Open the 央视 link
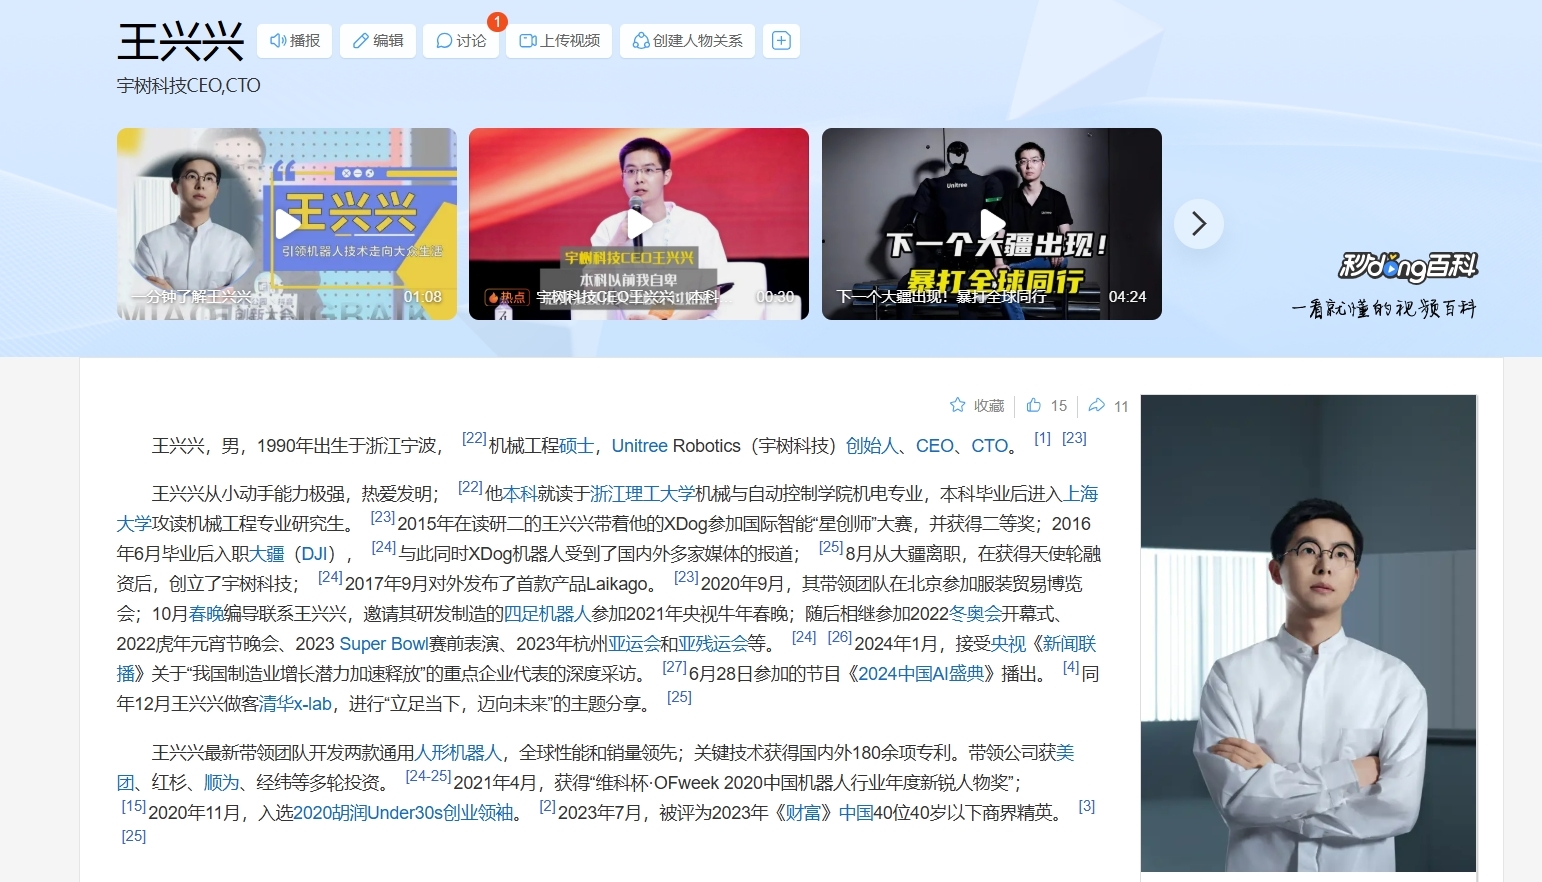The height and width of the screenshot is (882, 1542). [x=1009, y=644]
